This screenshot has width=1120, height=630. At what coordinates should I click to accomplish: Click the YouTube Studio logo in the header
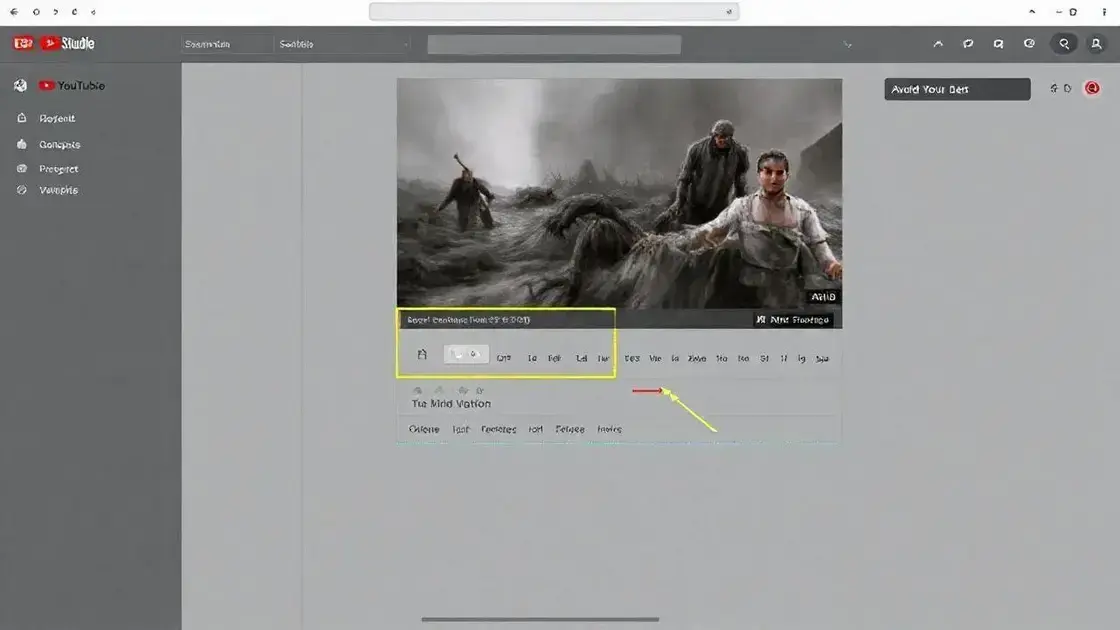(x=54, y=44)
